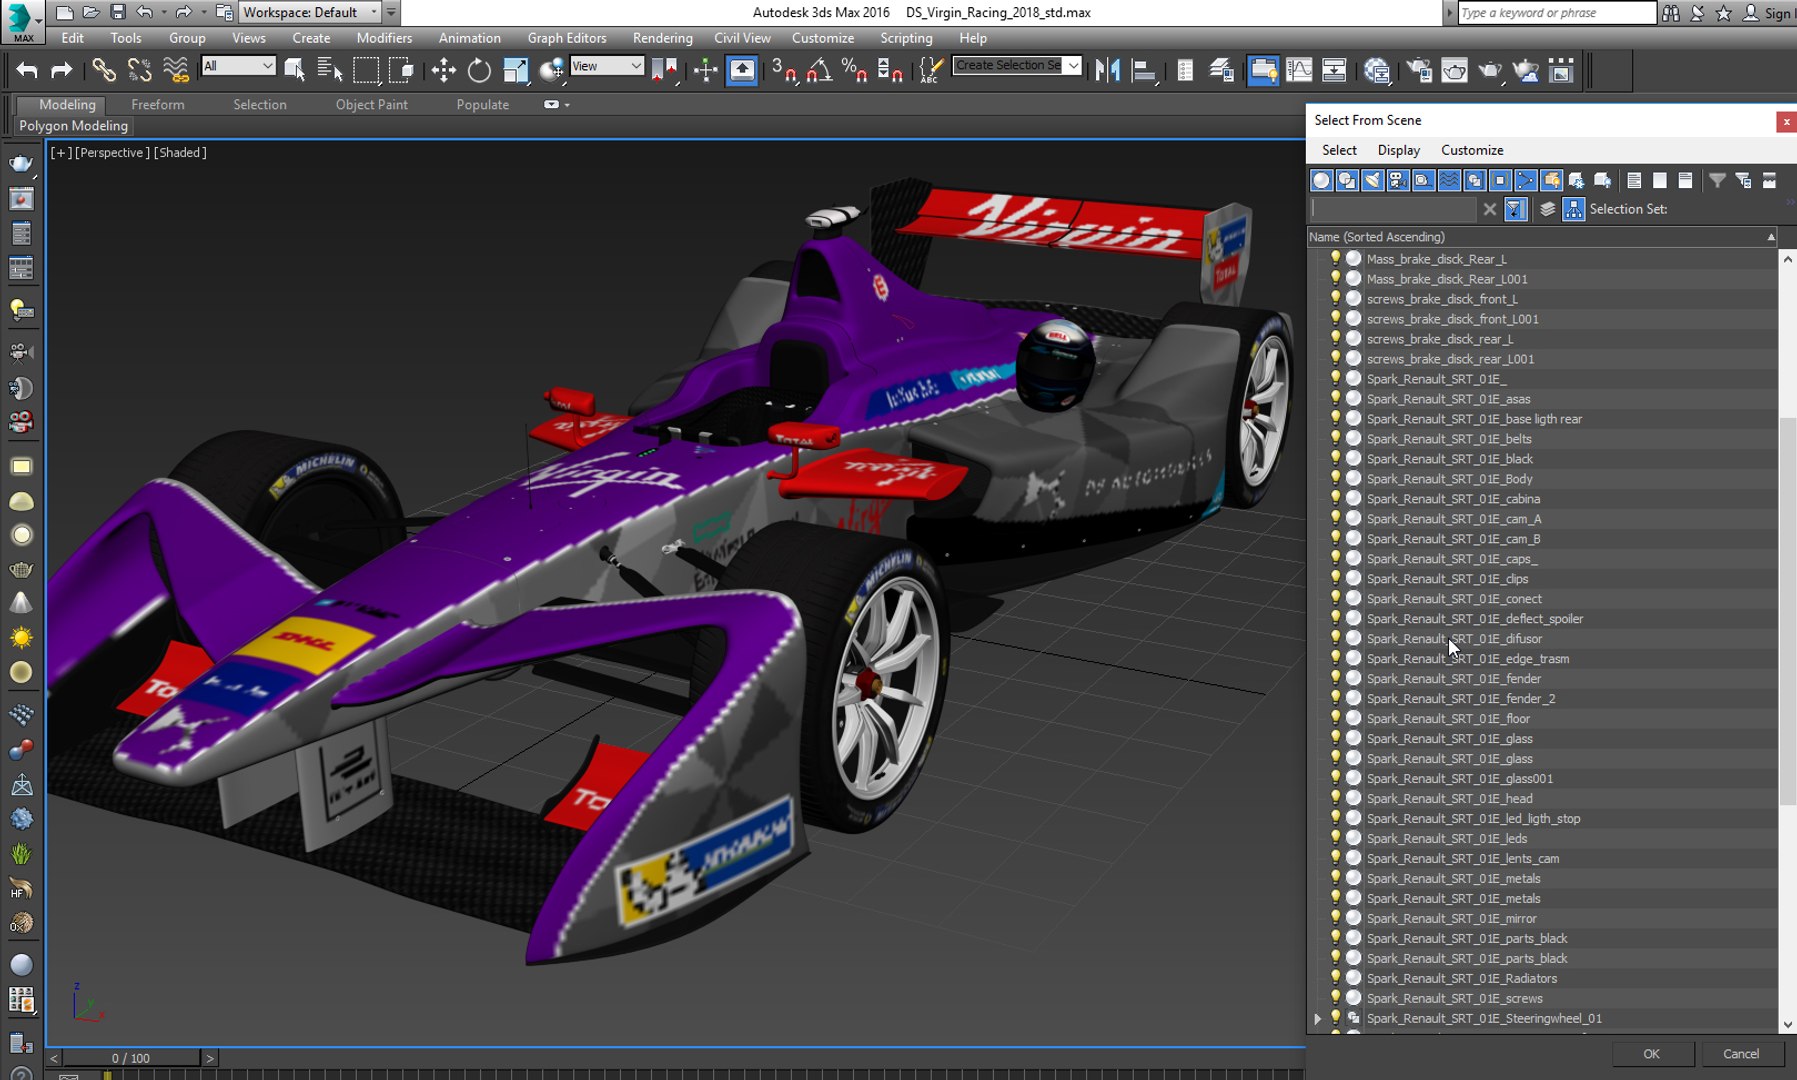Image resolution: width=1797 pixels, height=1080 pixels.
Task: Click the Unlink Selection tool
Action: 140,70
